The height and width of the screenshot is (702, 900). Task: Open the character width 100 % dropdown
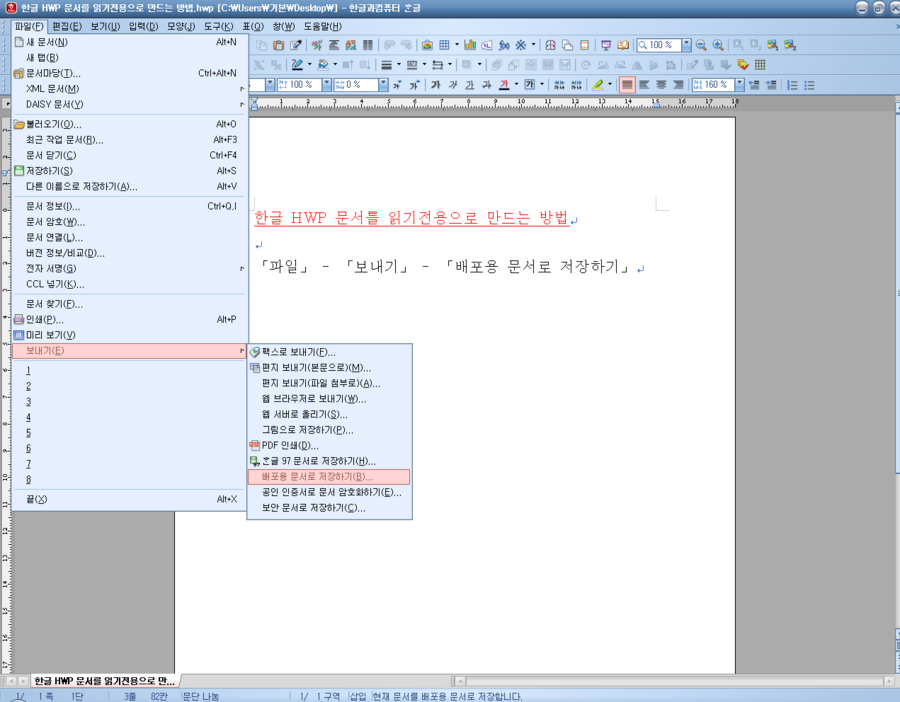[327, 85]
